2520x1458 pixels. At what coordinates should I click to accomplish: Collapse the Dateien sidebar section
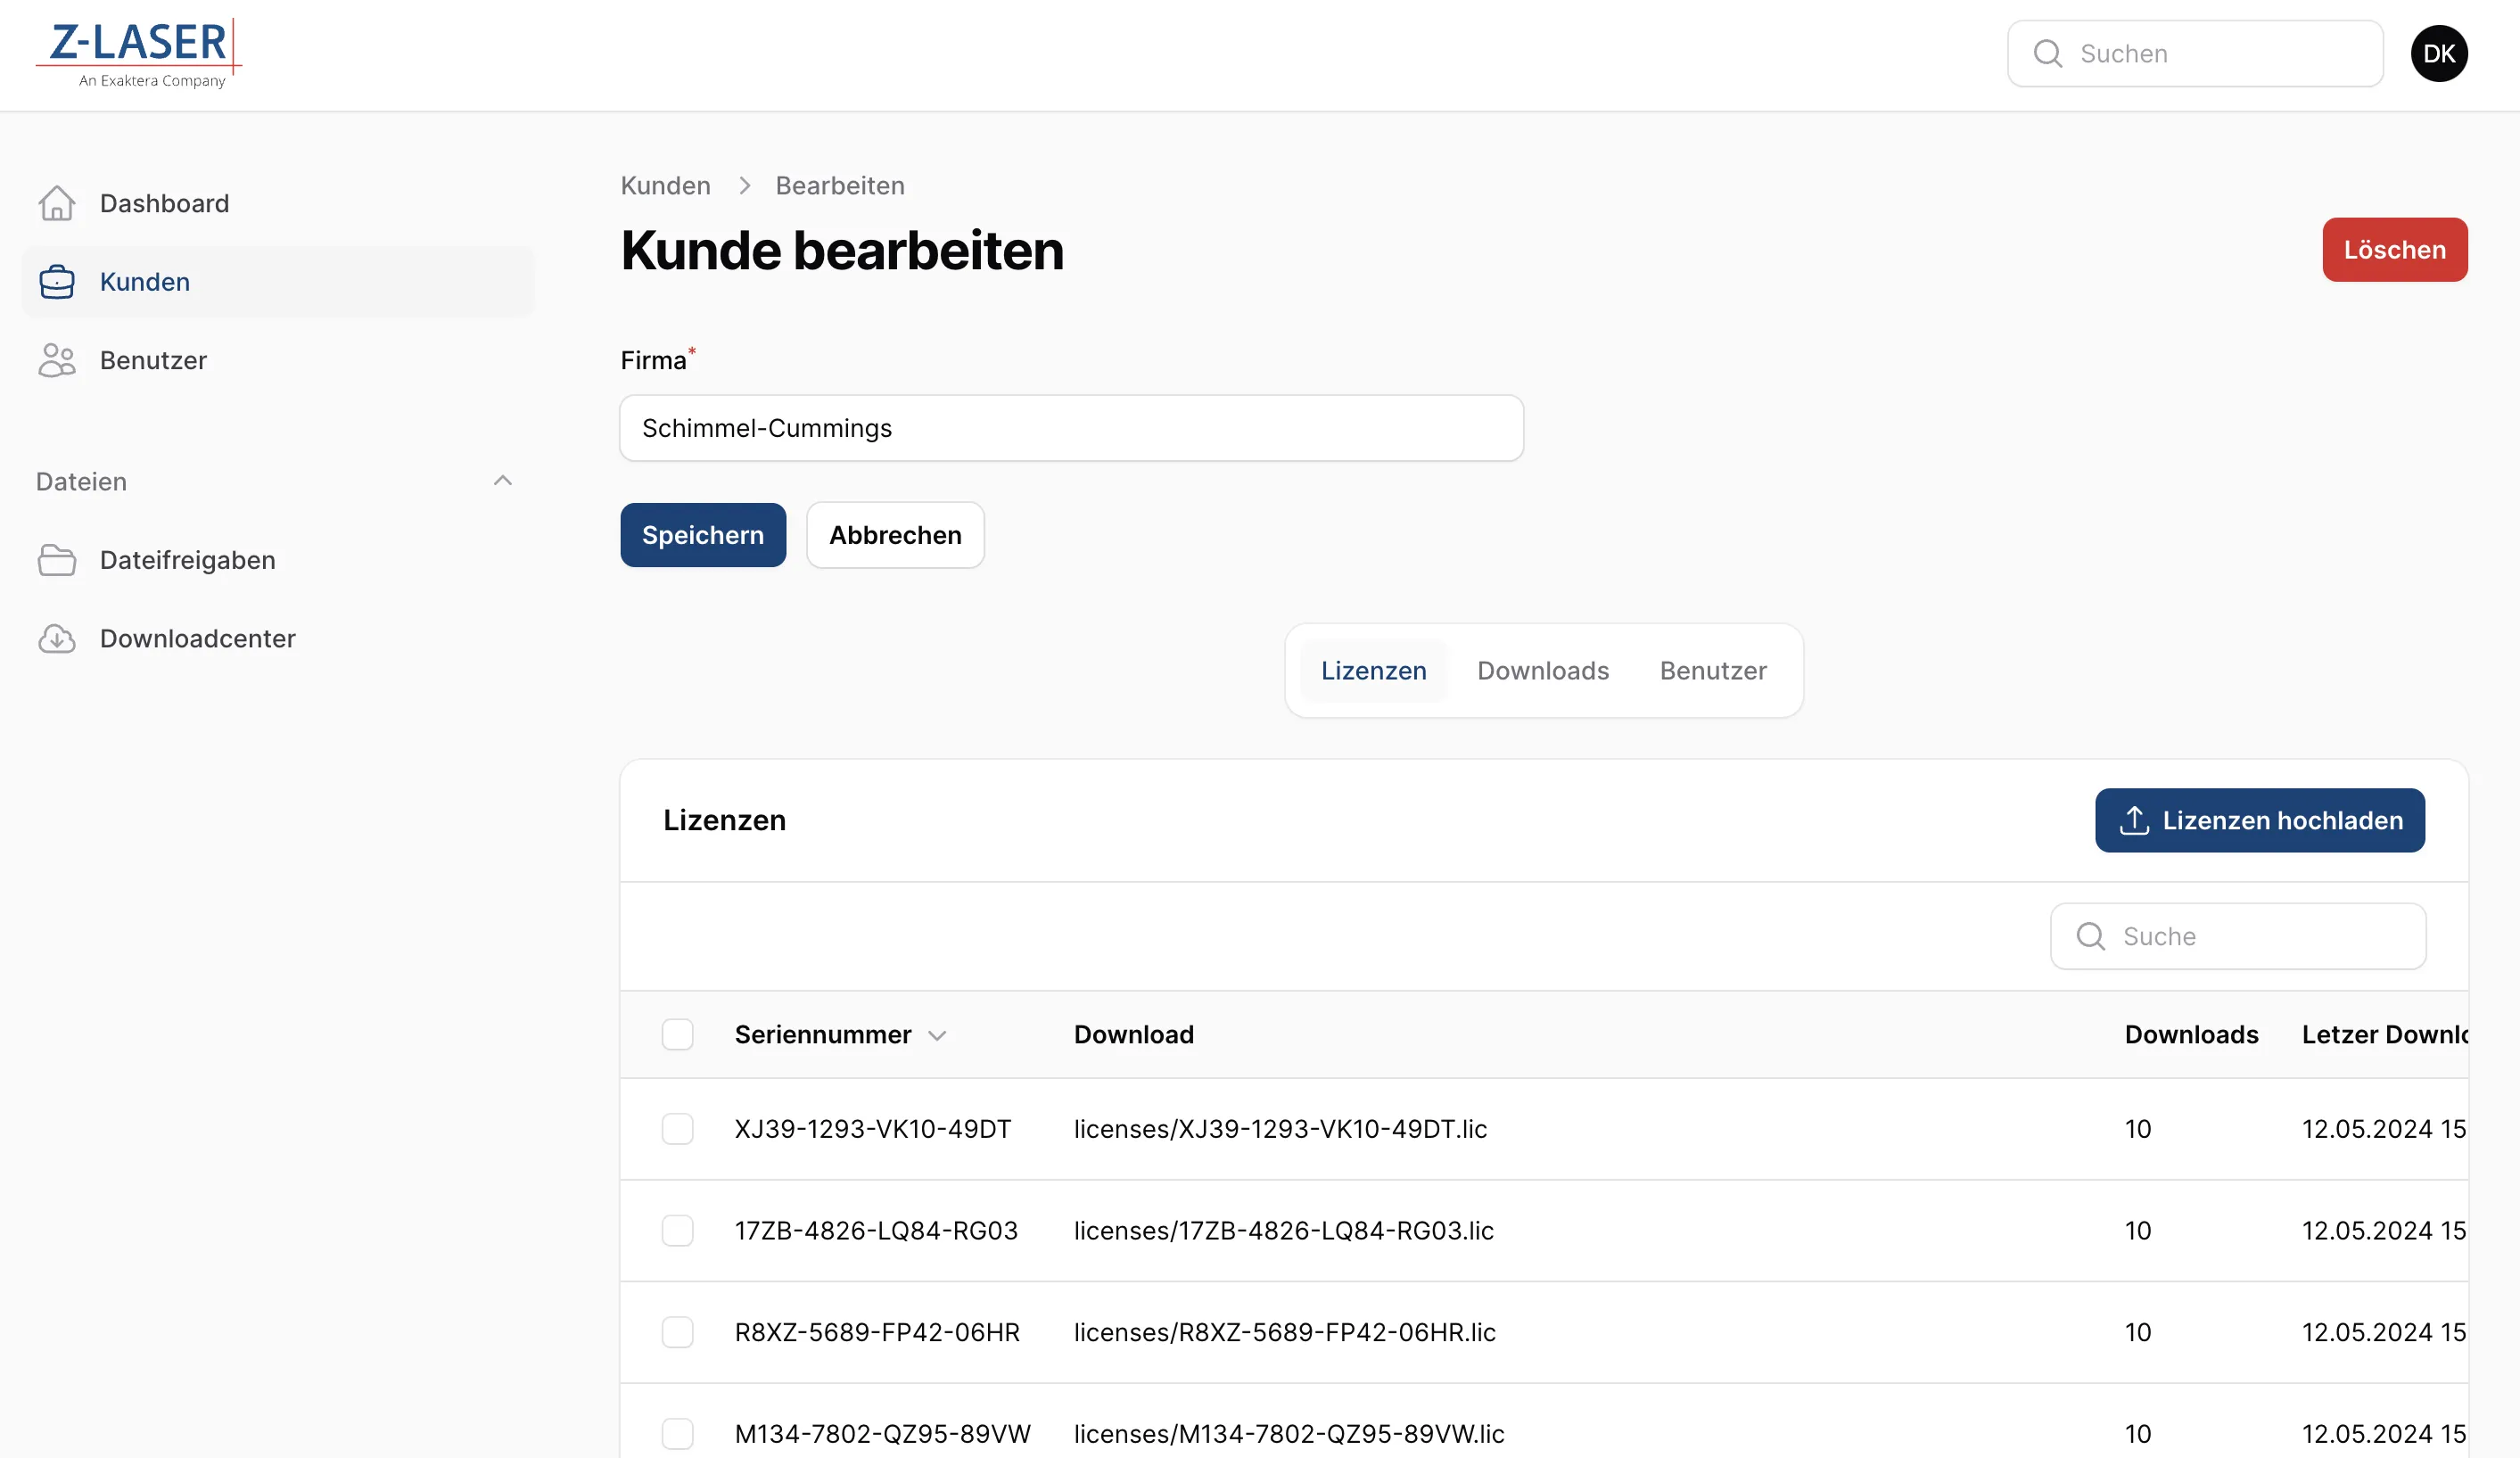(503, 481)
